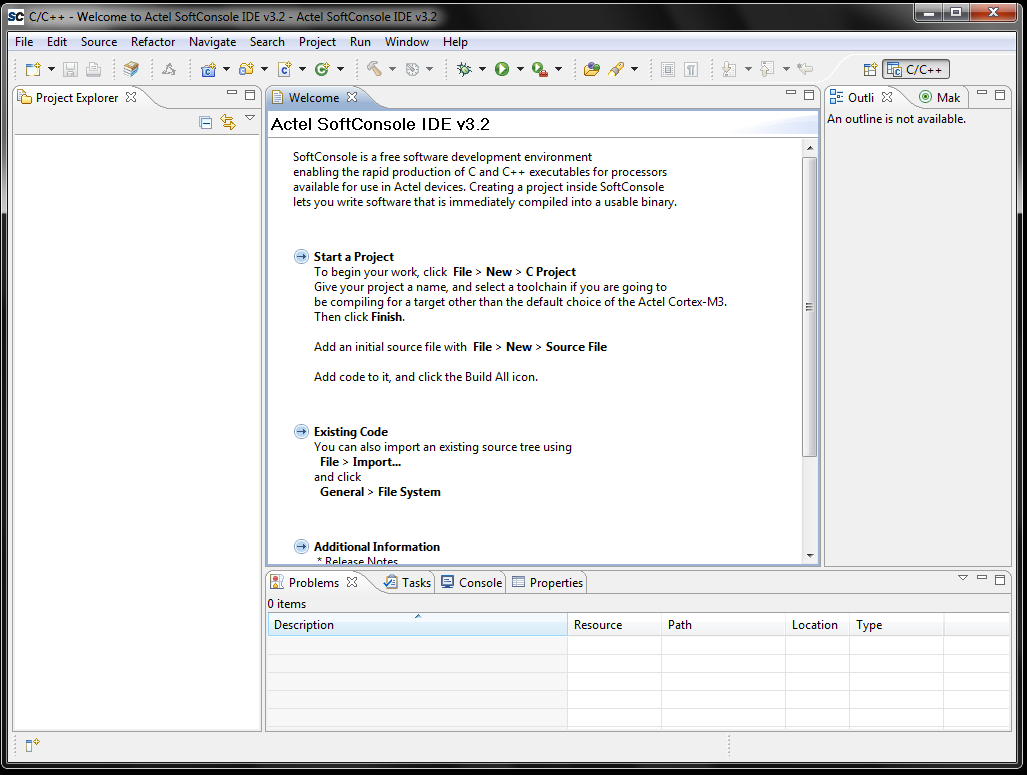The height and width of the screenshot is (775, 1027).
Task: Open the Problems view menu triangle
Action: (963, 578)
